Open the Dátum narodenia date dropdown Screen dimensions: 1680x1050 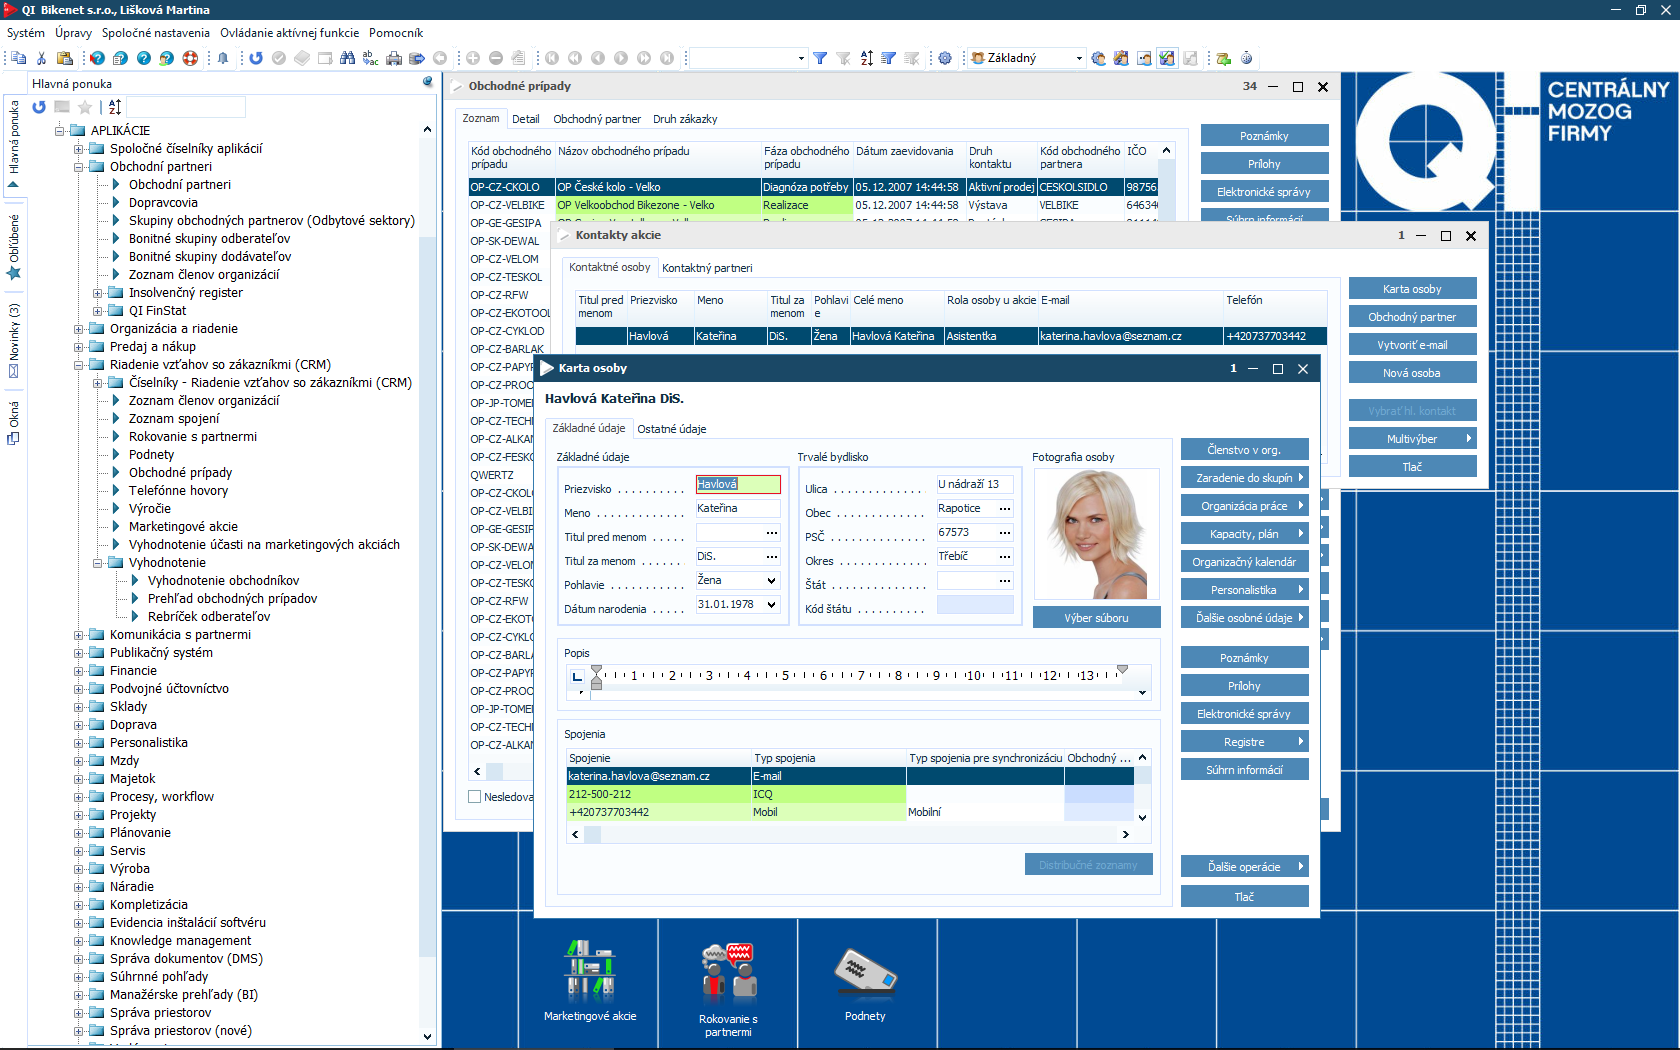coord(771,605)
